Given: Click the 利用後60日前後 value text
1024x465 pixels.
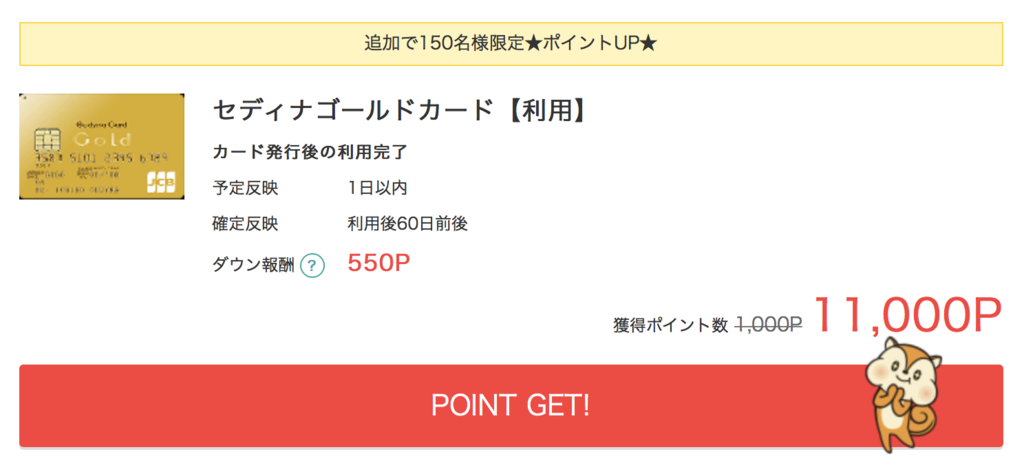Looking at the screenshot, I should [x=408, y=224].
